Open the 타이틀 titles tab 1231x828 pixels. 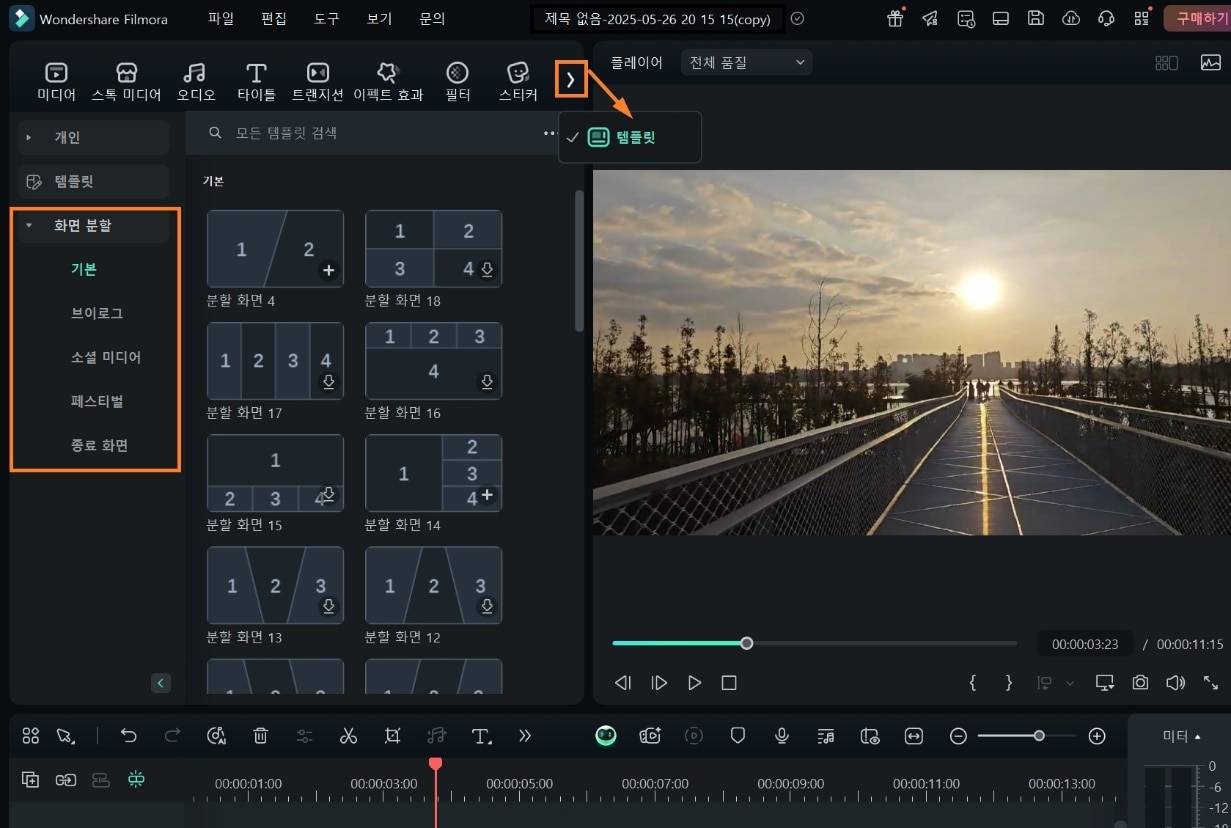click(x=256, y=81)
